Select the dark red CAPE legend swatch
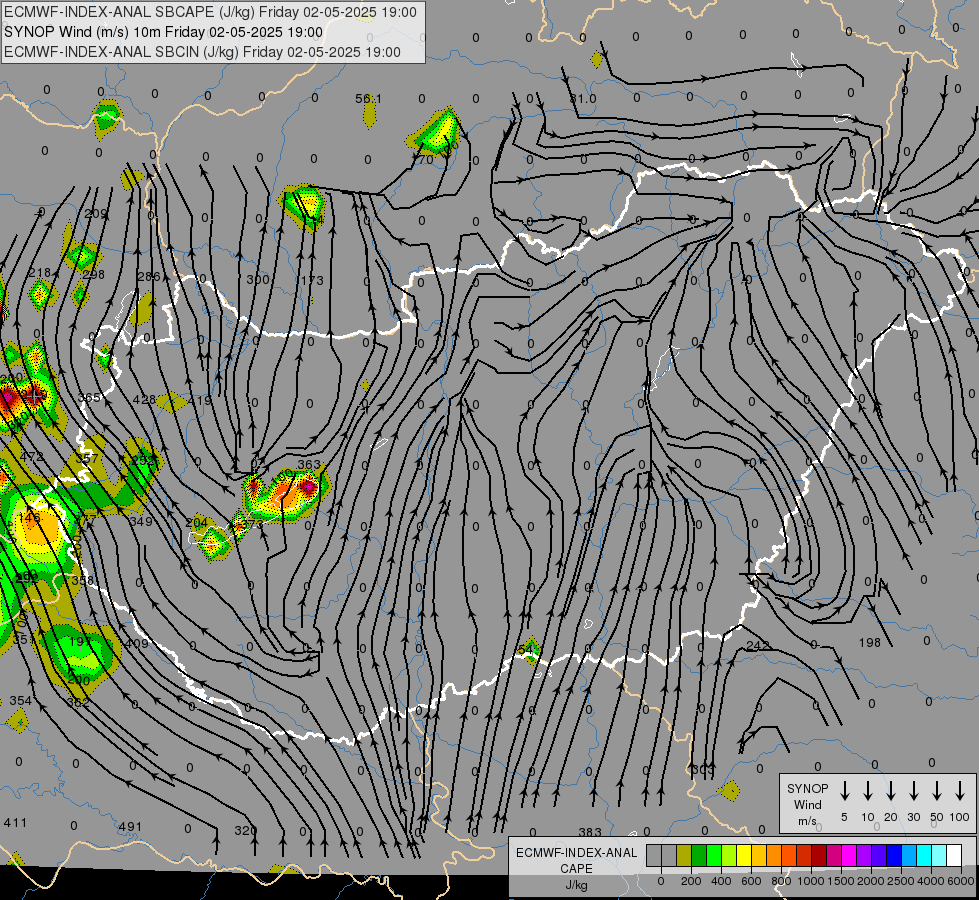 819,856
